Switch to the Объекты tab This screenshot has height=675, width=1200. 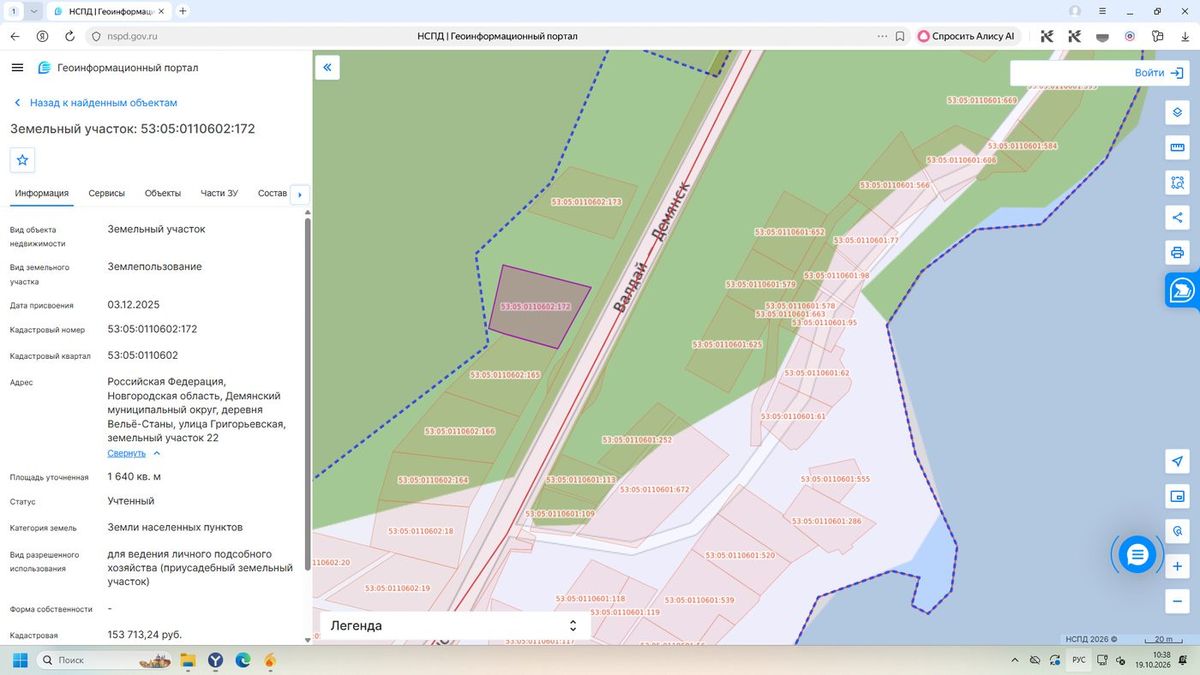pos(163,193)
